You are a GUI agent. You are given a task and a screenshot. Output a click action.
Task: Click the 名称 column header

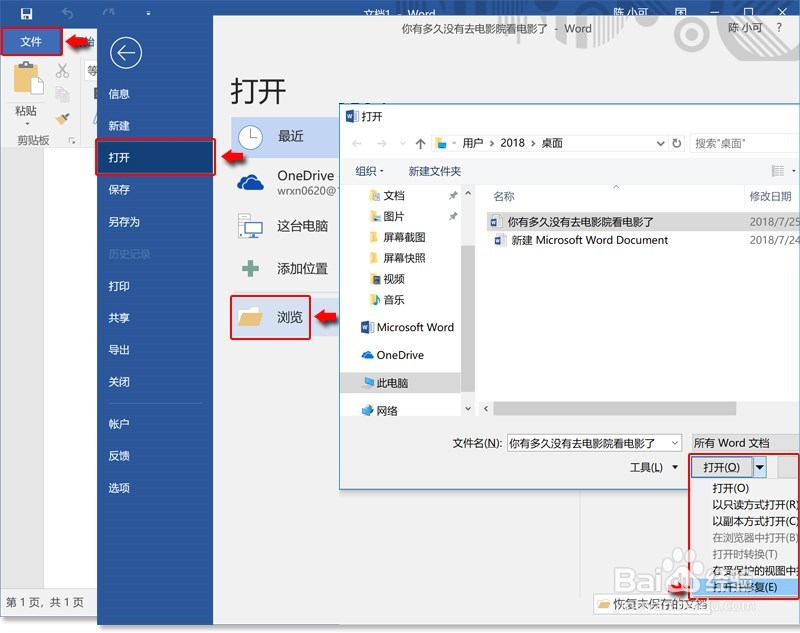504,196
